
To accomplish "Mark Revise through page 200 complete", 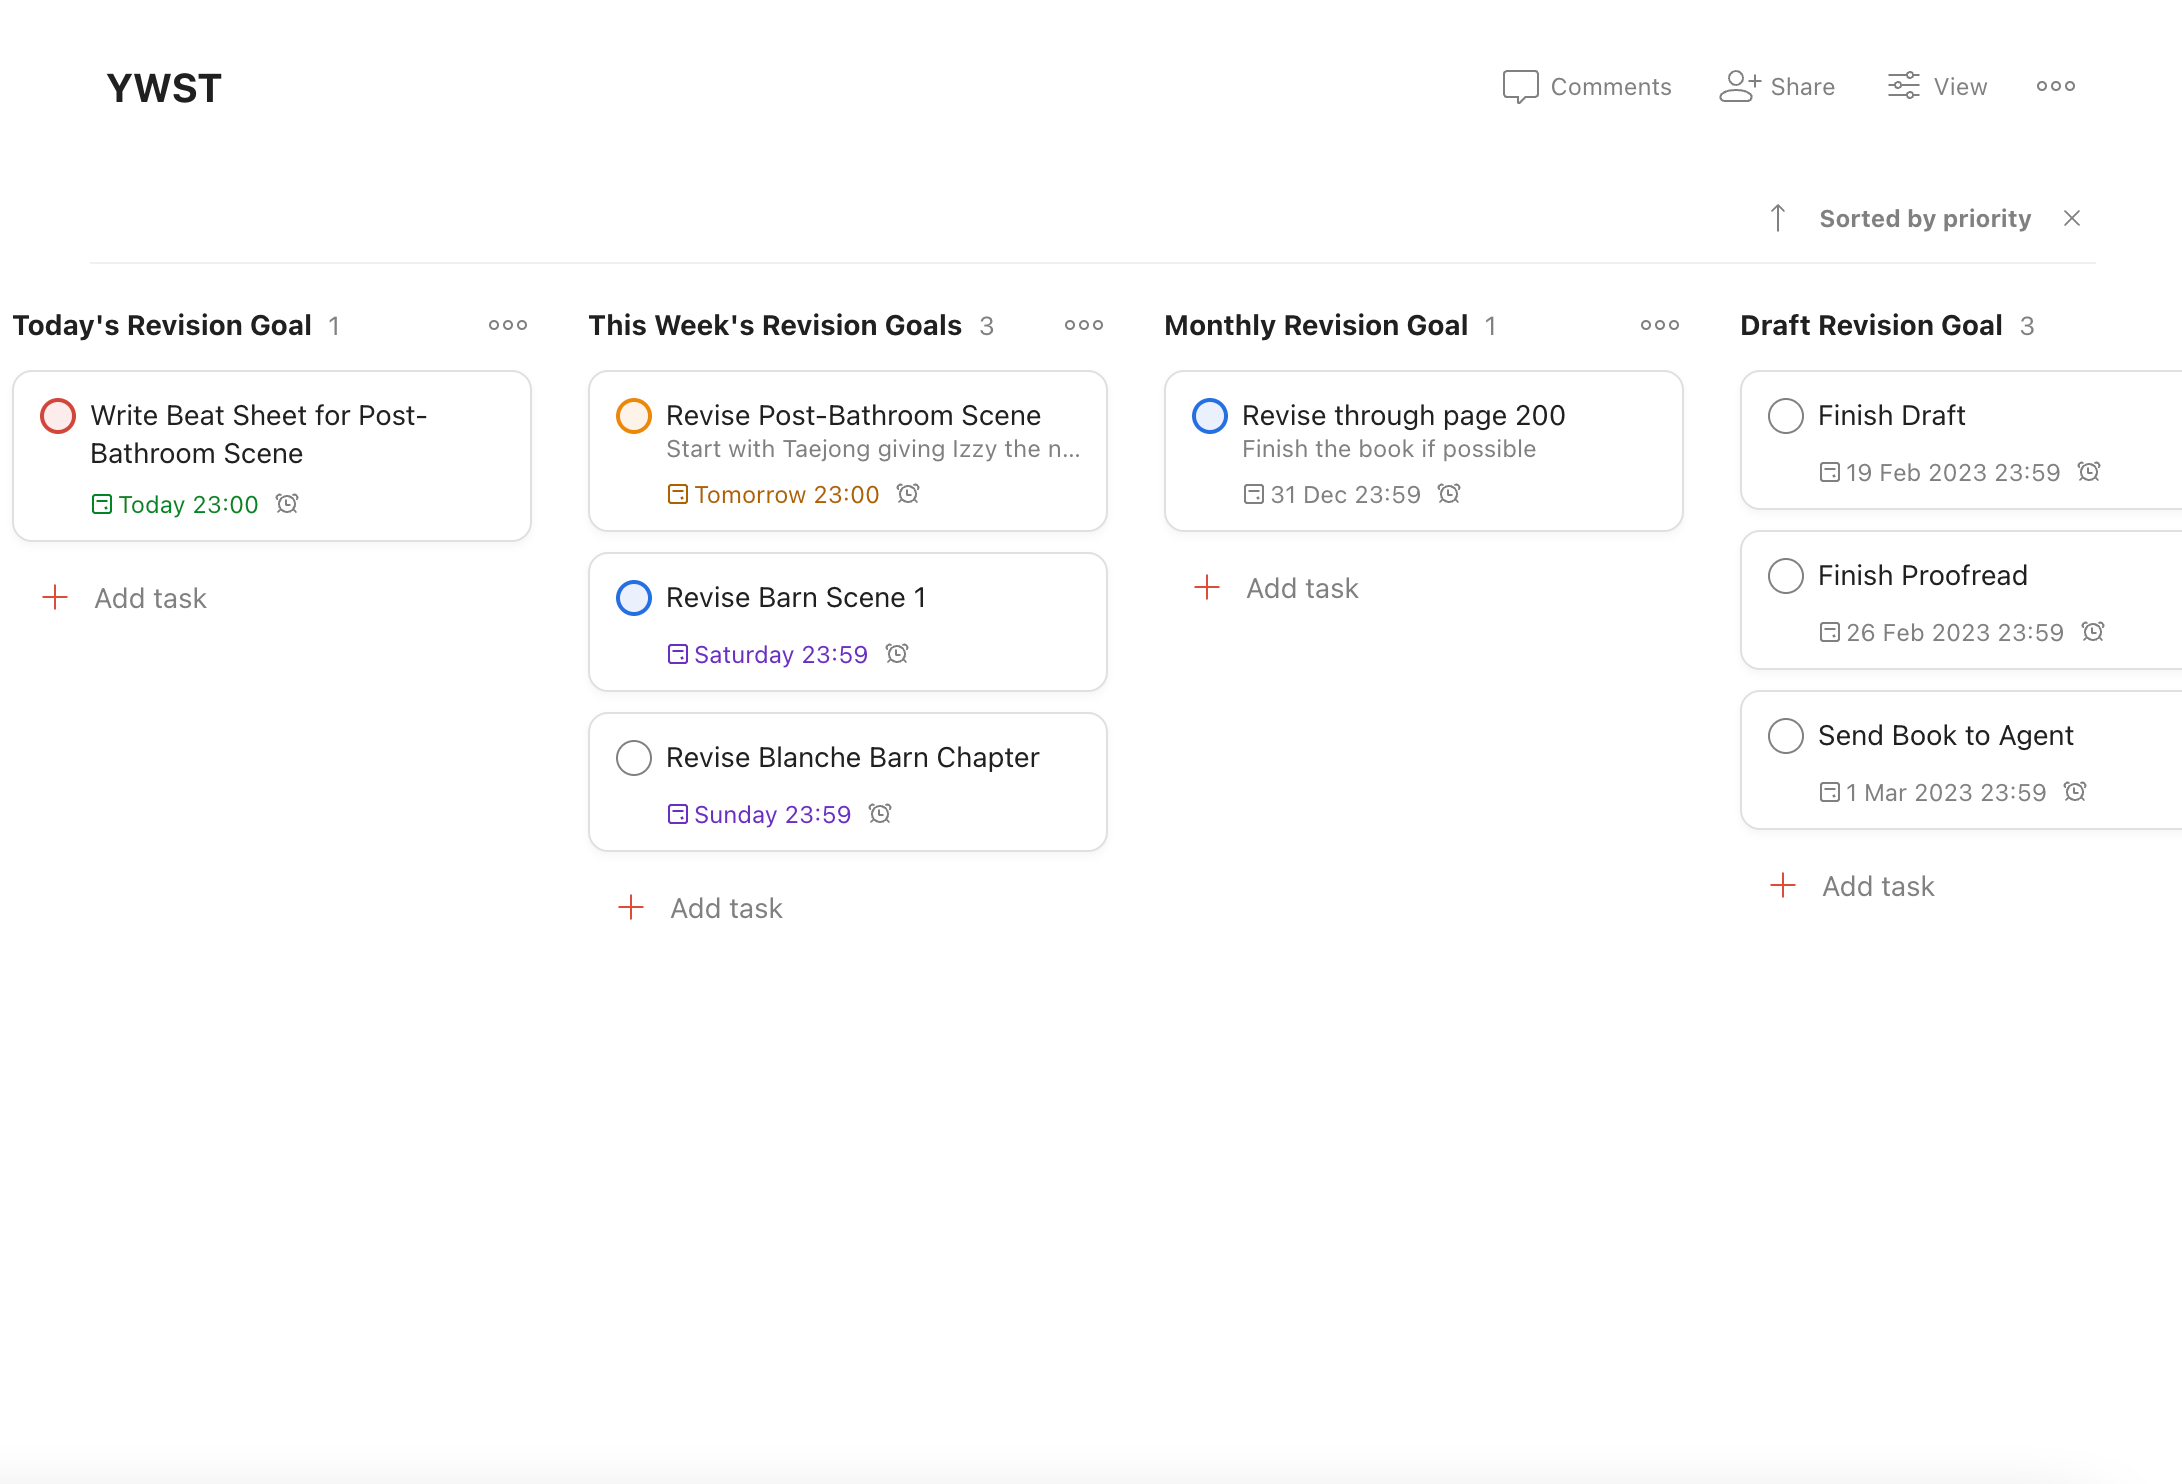I will click(x=1210, y=416).
